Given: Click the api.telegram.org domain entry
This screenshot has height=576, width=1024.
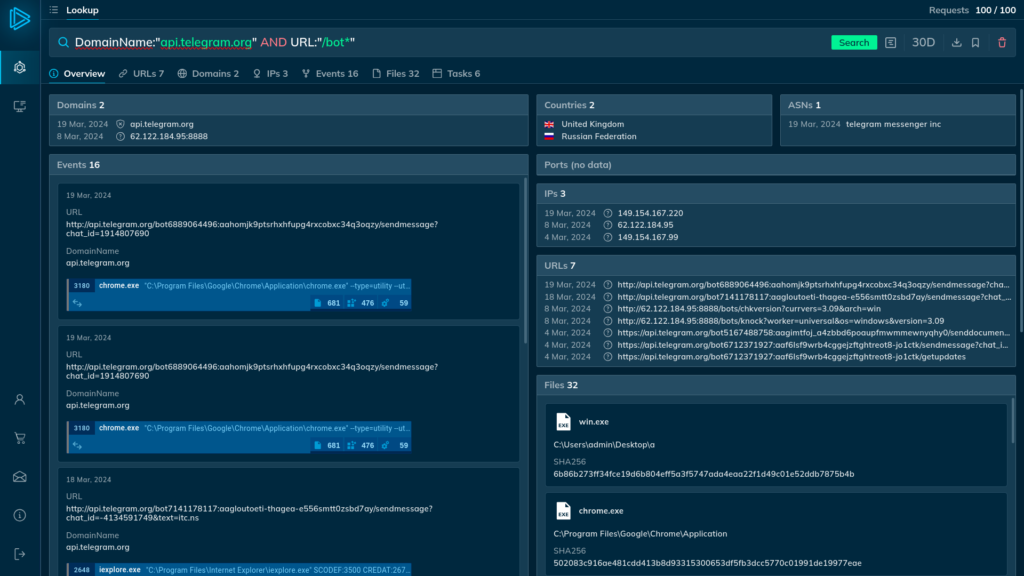Looking at the screenshot, I should click(x=162, y=124).
